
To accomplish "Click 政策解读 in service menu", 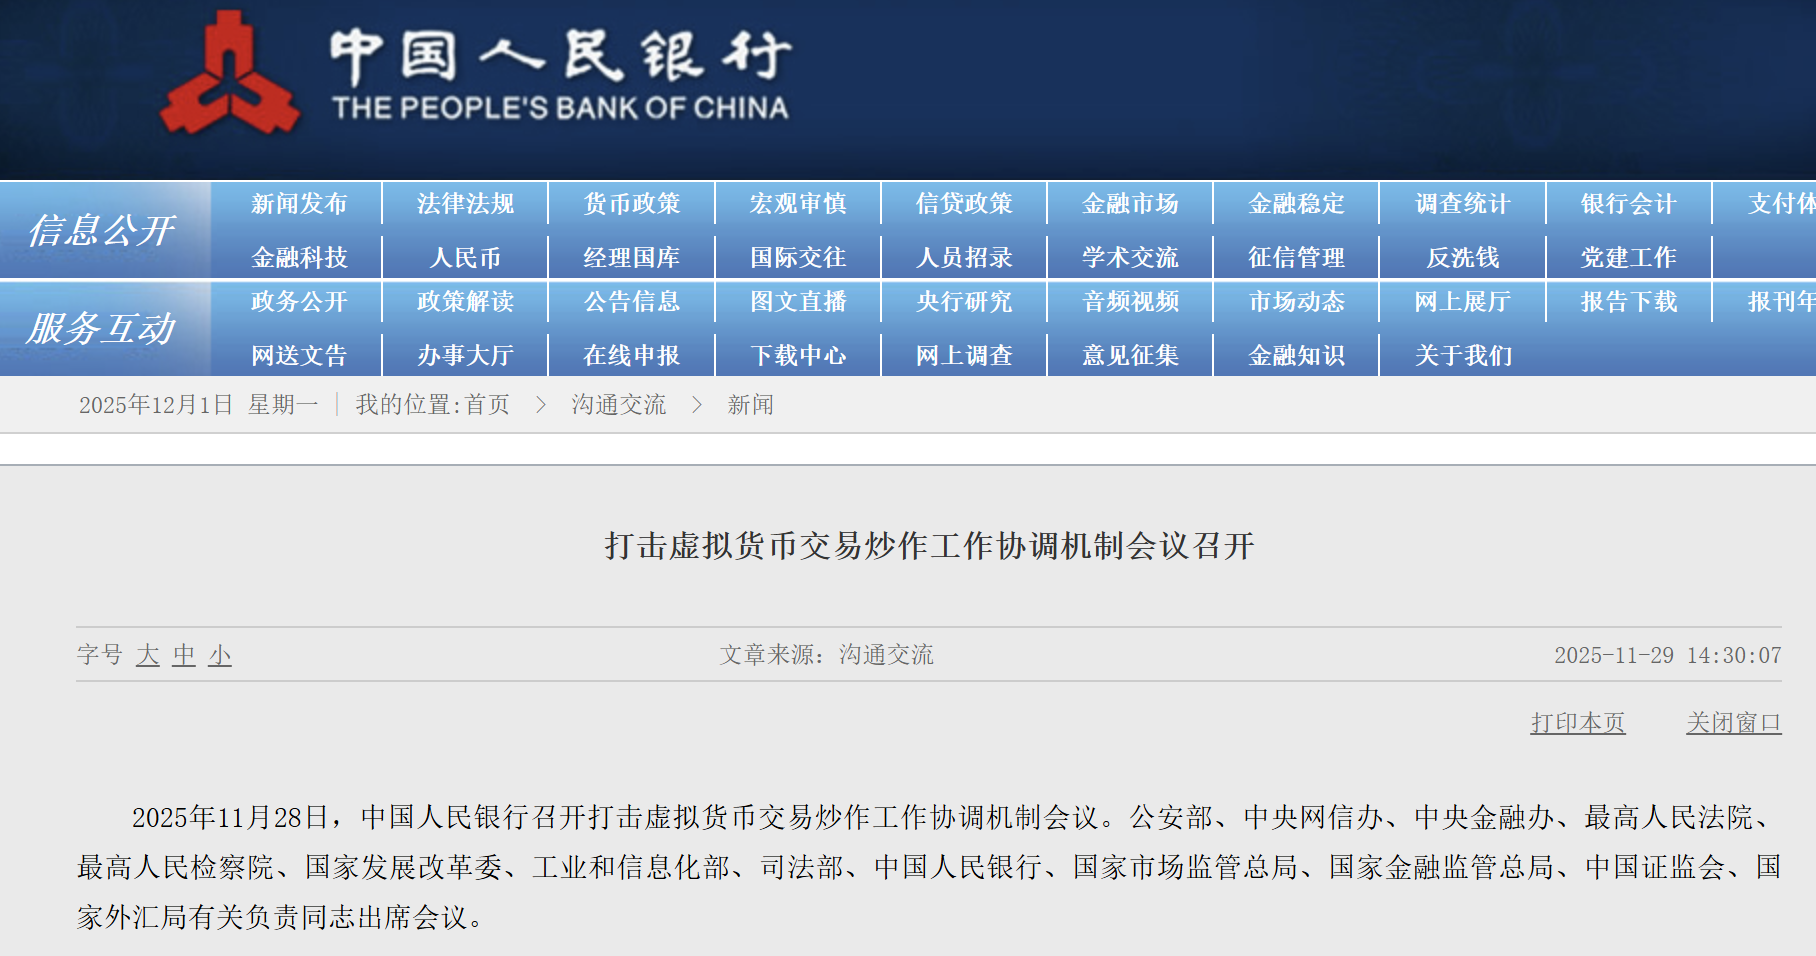I will [x=465, y=302].
